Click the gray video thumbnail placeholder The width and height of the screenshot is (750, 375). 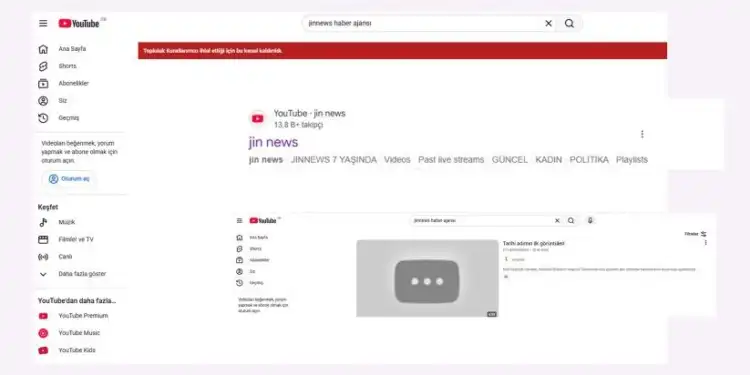(x=427, y=278)
